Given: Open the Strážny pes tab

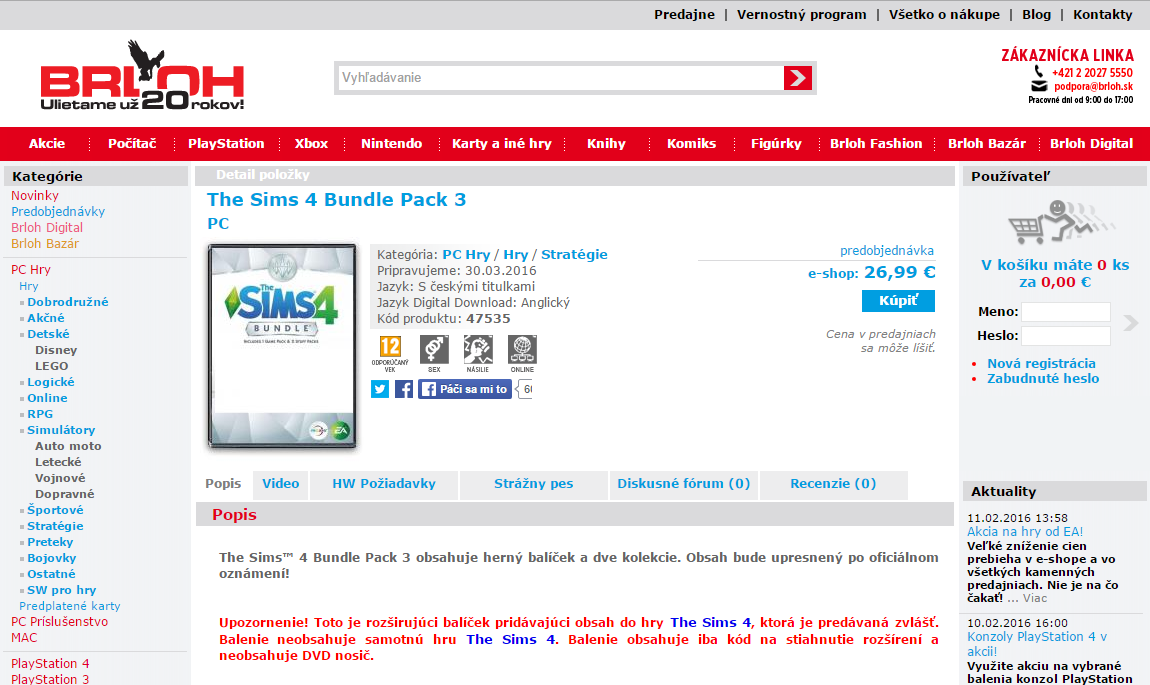Looking at the screenshot, I should [x=533, y=484].
